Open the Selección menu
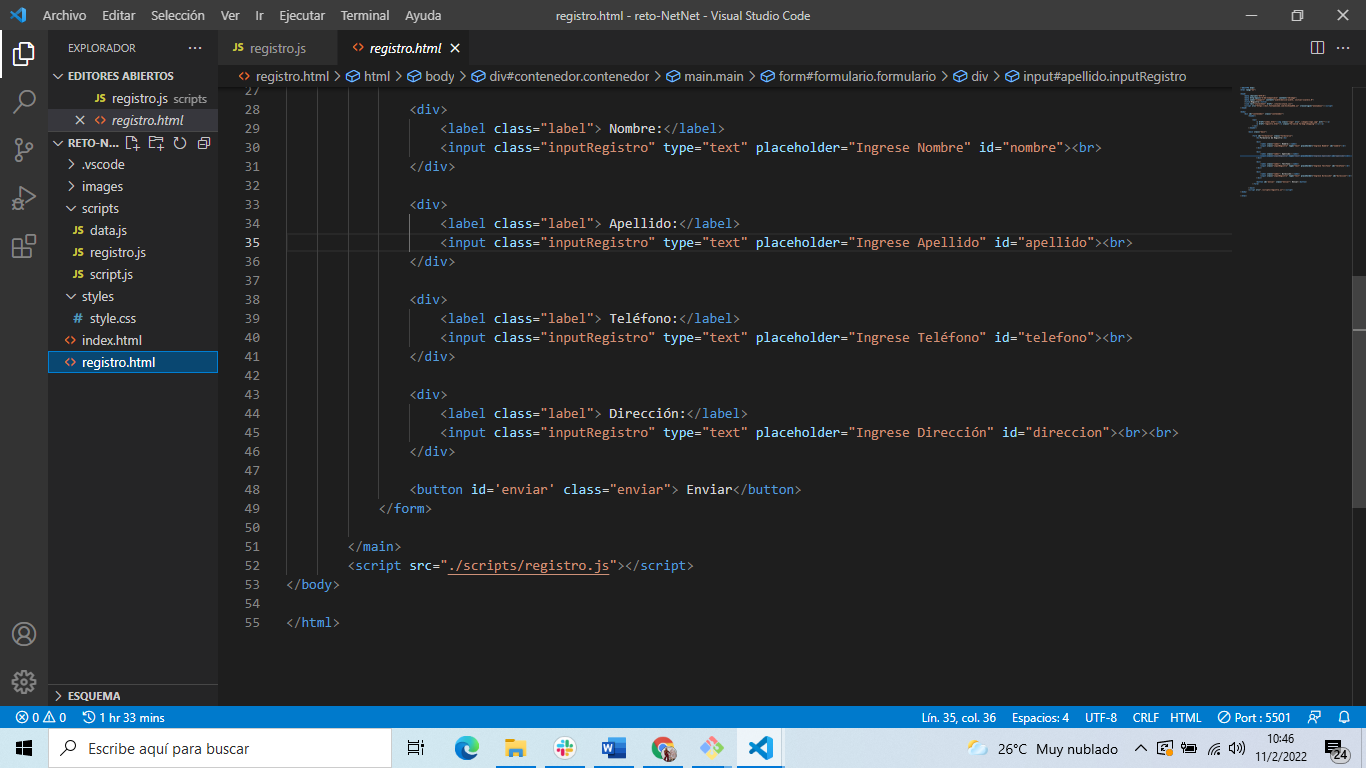The width and height of the screenshot is (1366, 768). pos(177,15)
